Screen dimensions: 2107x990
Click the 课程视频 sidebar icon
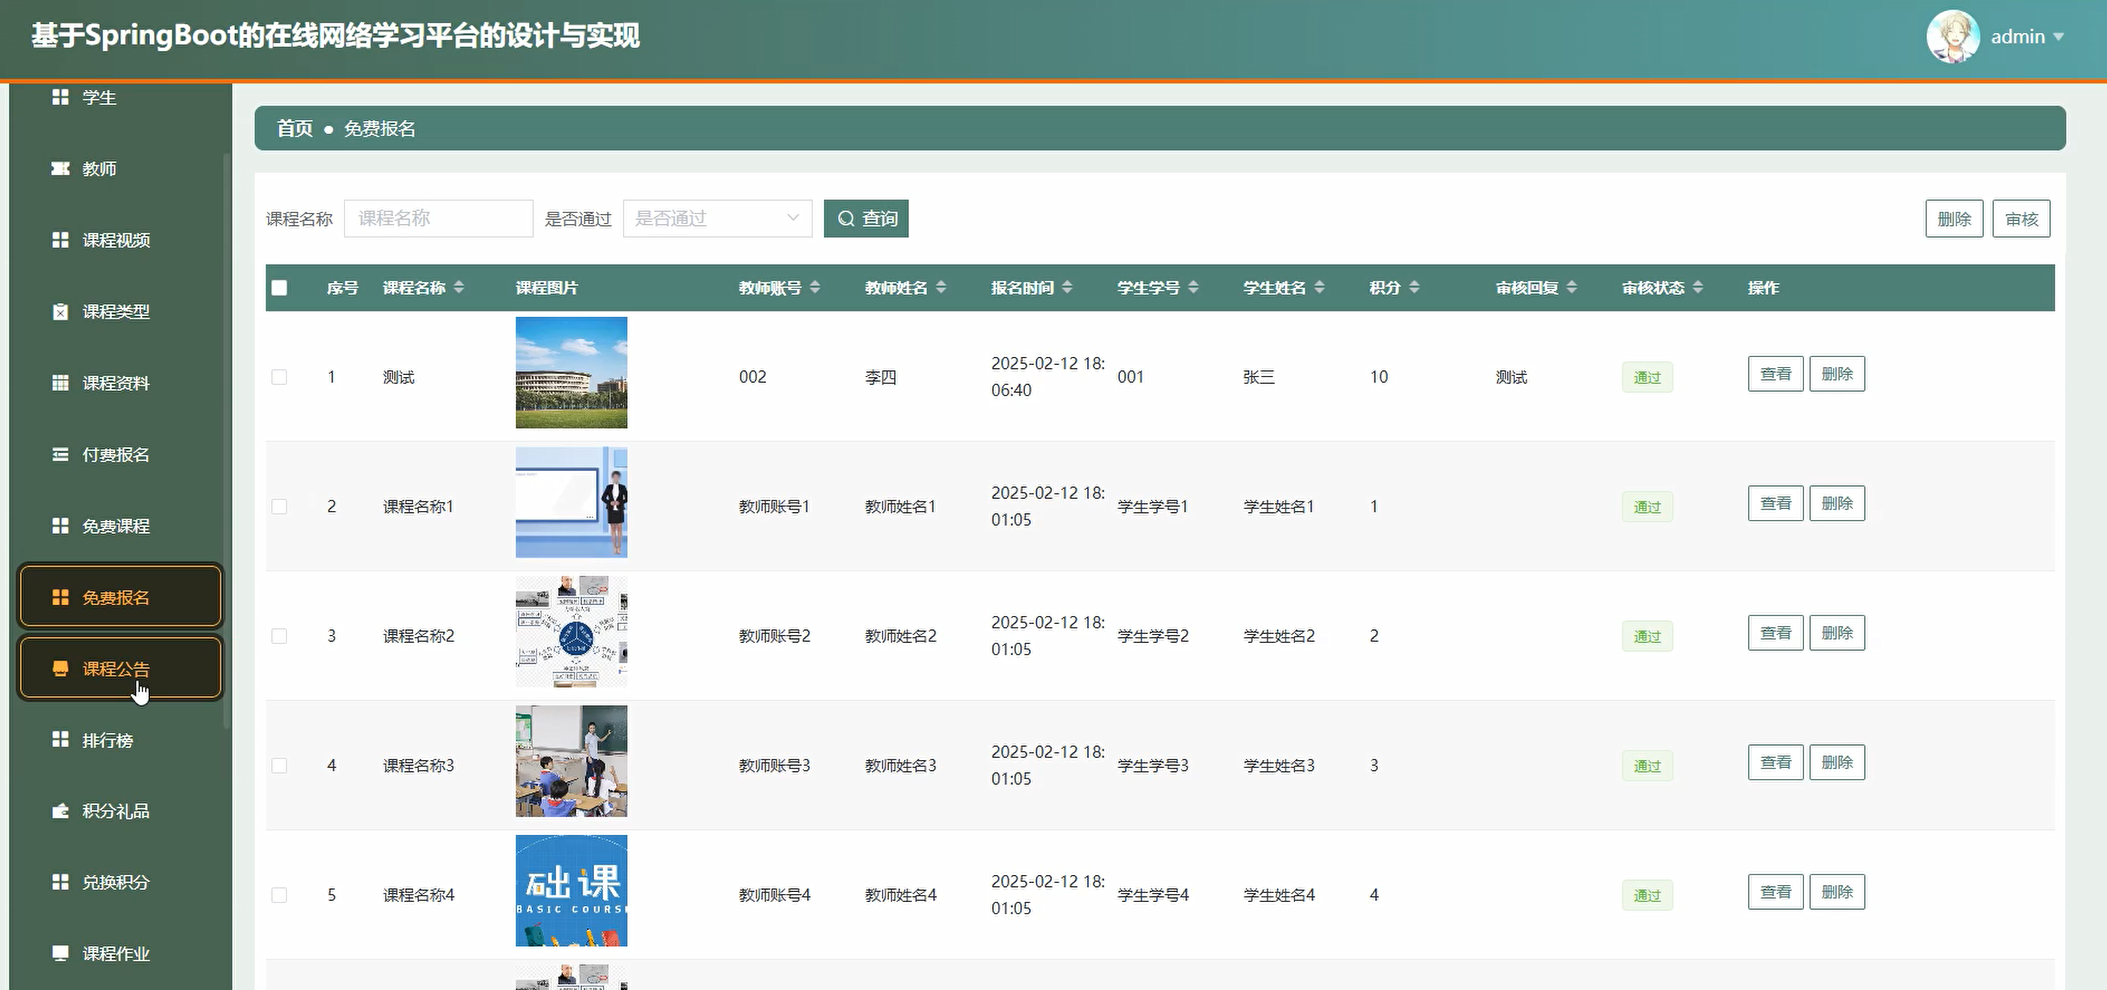(x=60, y=240)
